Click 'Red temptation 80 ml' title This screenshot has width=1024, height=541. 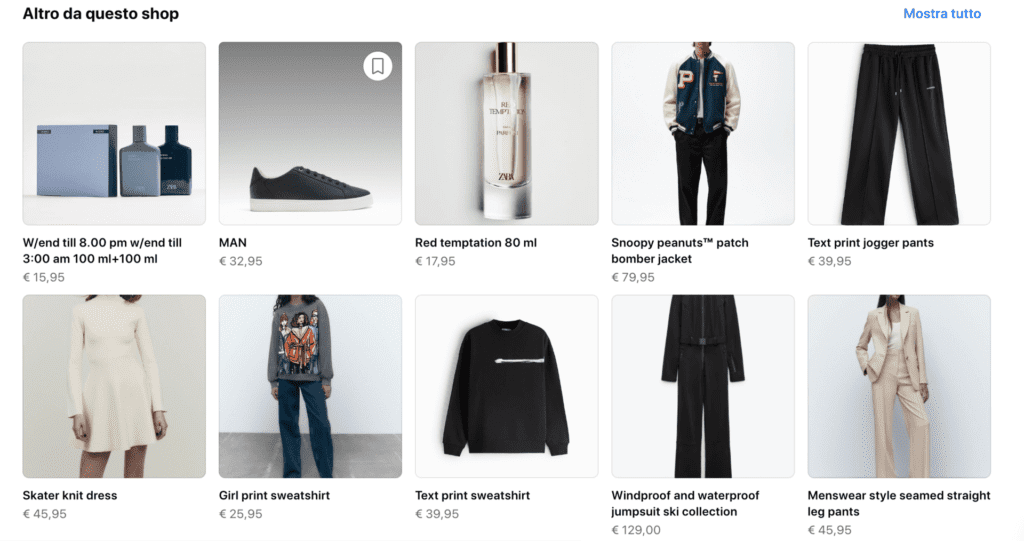(476, 242)
